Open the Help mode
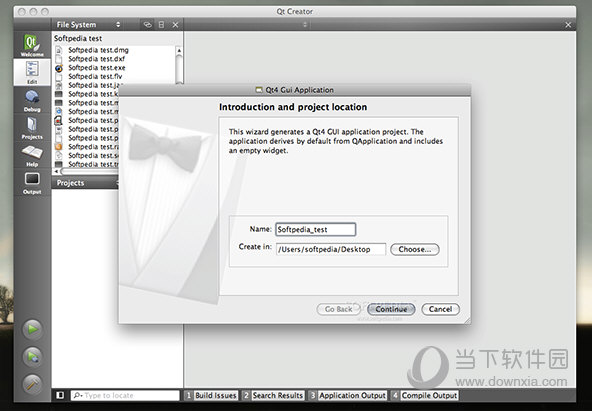592x411 pixels. (32, 155)
